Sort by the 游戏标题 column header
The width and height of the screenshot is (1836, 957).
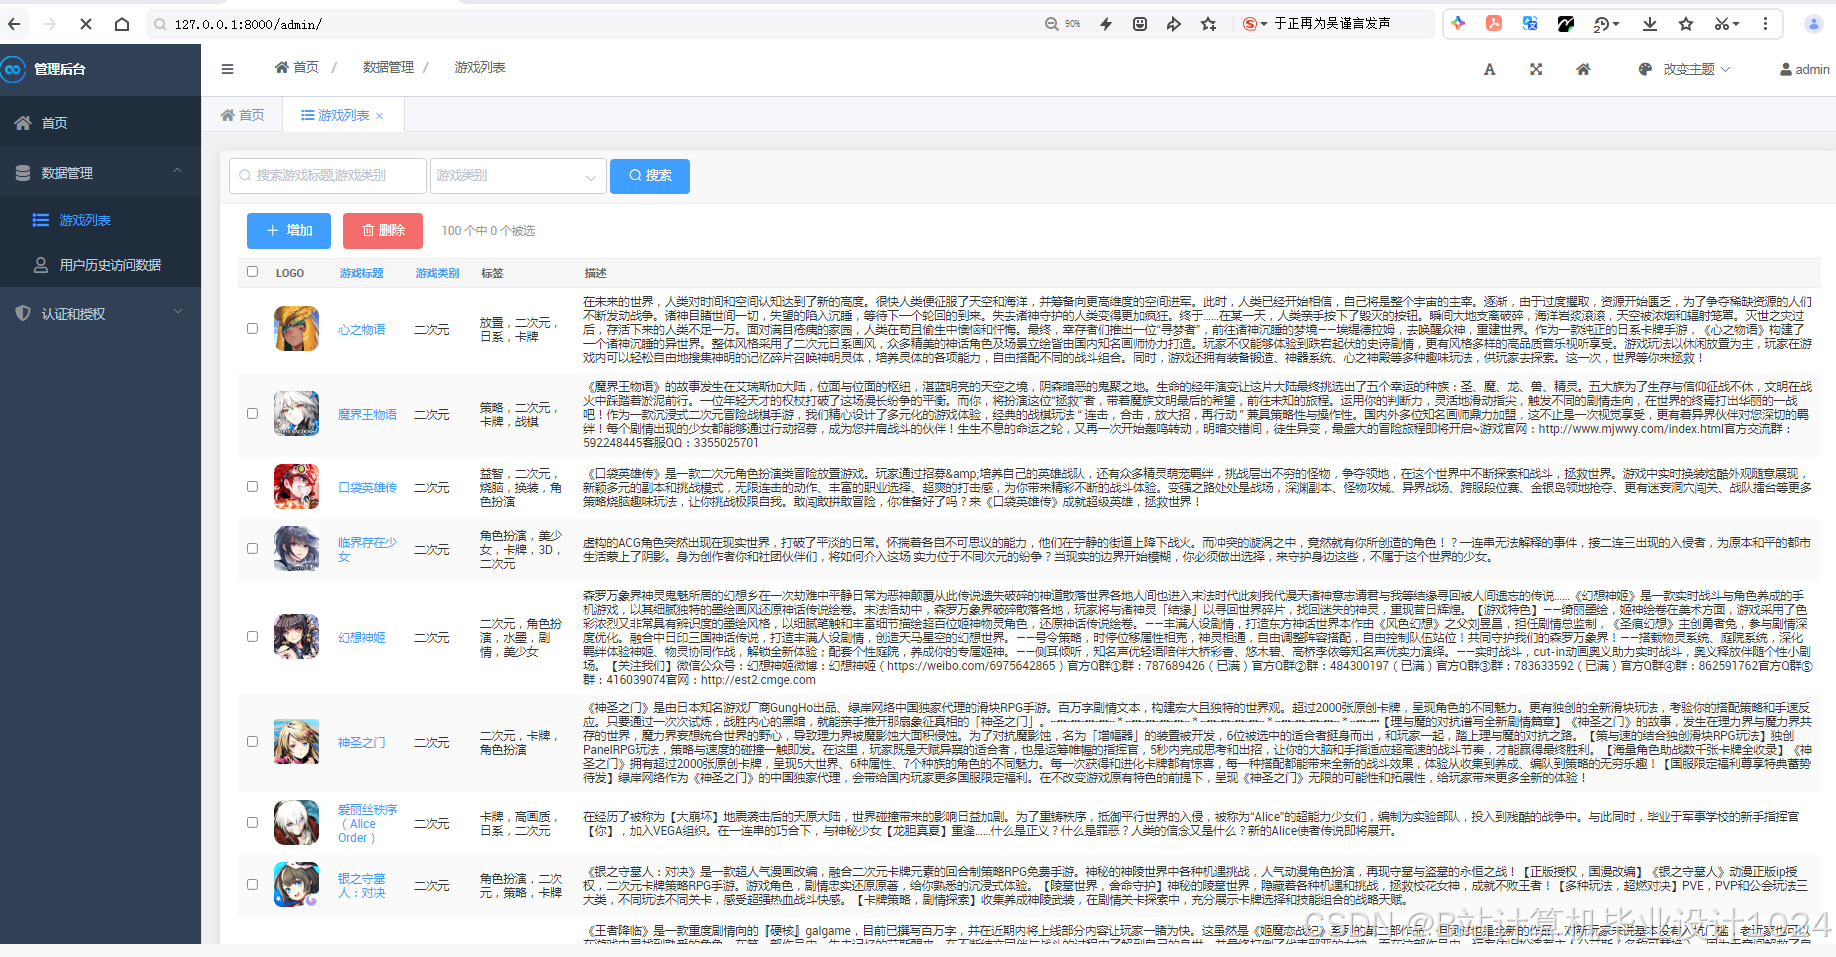(x=361, y=273)
